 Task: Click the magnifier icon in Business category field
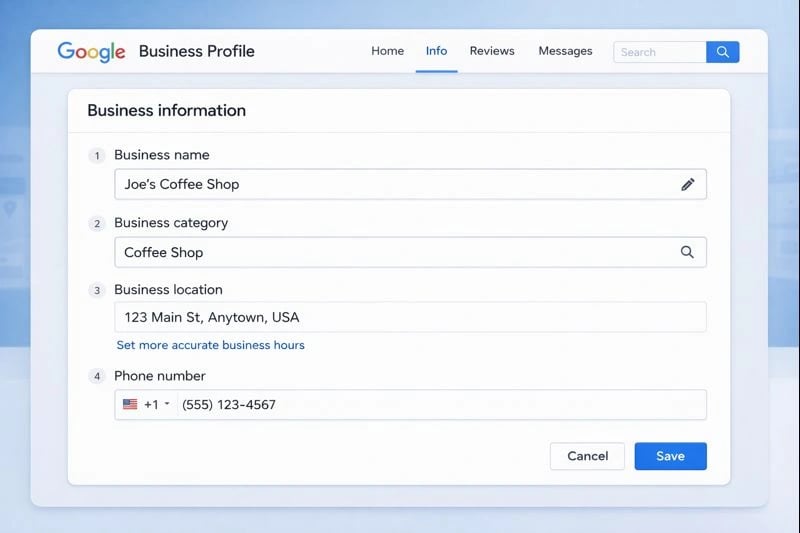(687, 252)
